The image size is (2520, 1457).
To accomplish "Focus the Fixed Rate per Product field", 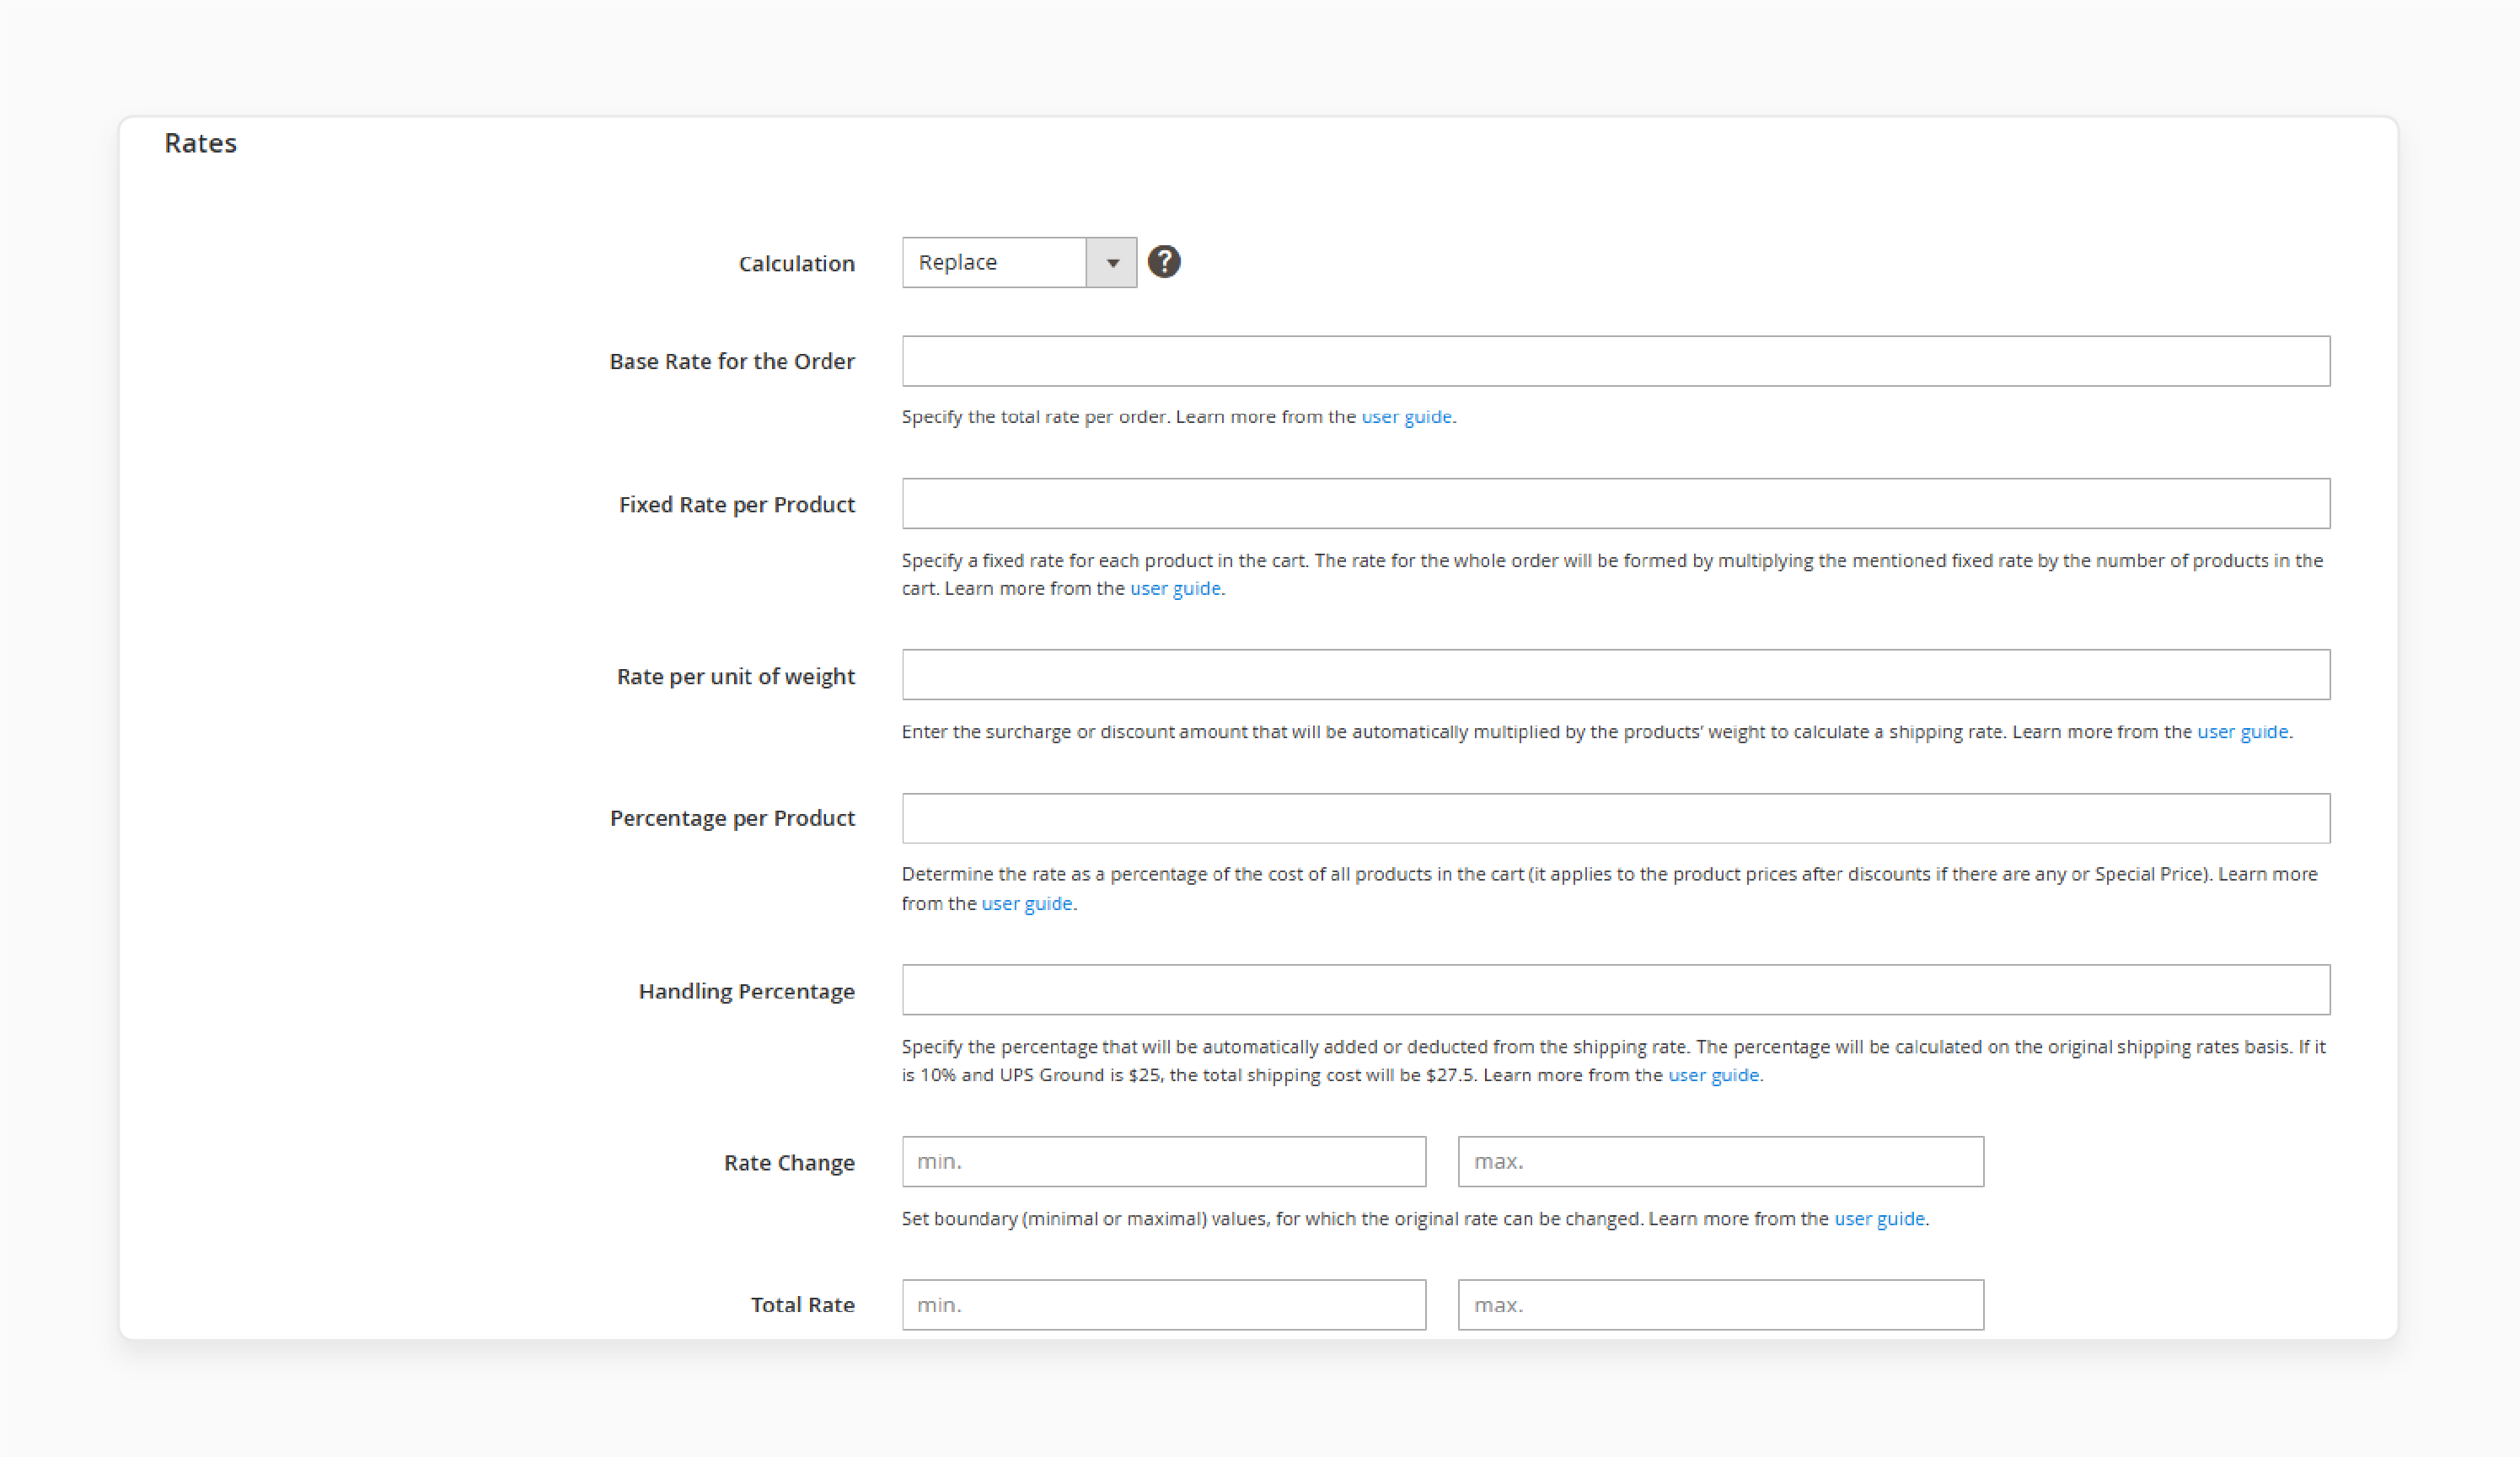I will (1615, 503).
